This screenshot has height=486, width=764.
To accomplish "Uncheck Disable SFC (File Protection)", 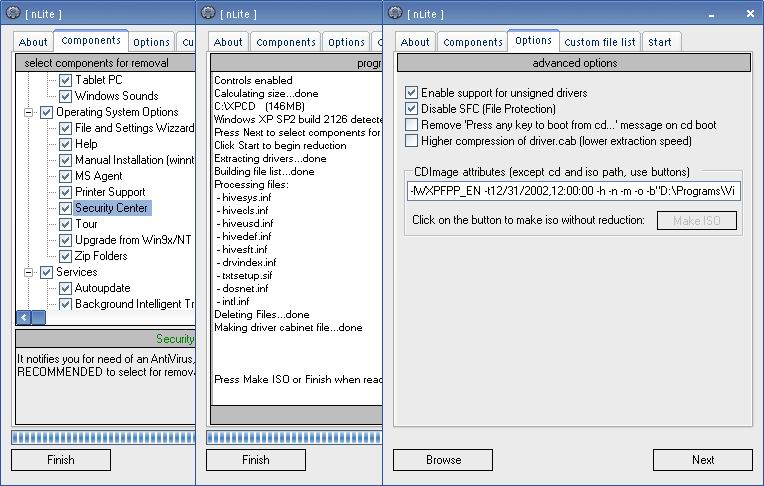I will pyautogui.click(x=411, y=109).
